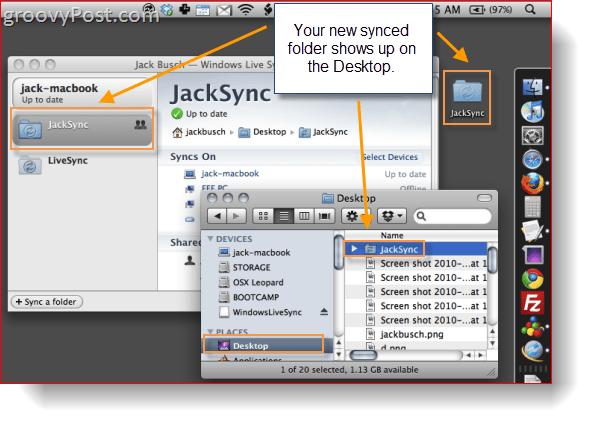Select the JackSync folder on the desktop
The image size is (597, 429).
[467, 98]
